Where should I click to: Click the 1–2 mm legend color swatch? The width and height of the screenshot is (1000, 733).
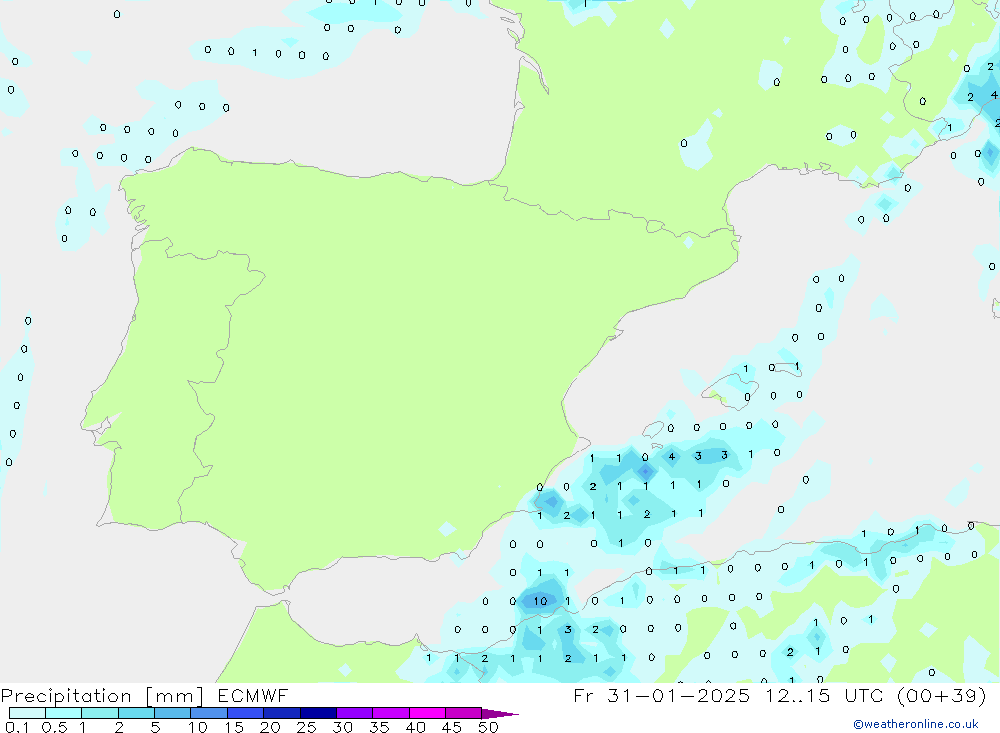coord(99,713)
